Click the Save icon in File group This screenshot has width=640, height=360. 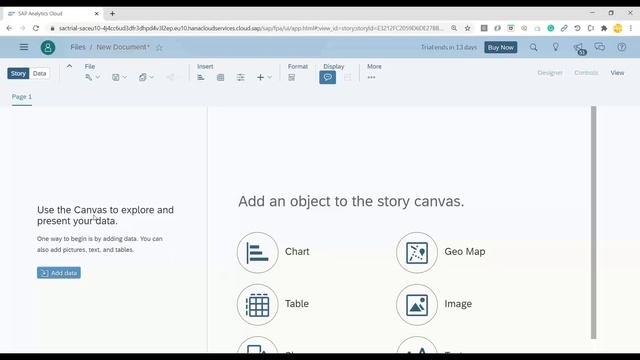(116, 77)
